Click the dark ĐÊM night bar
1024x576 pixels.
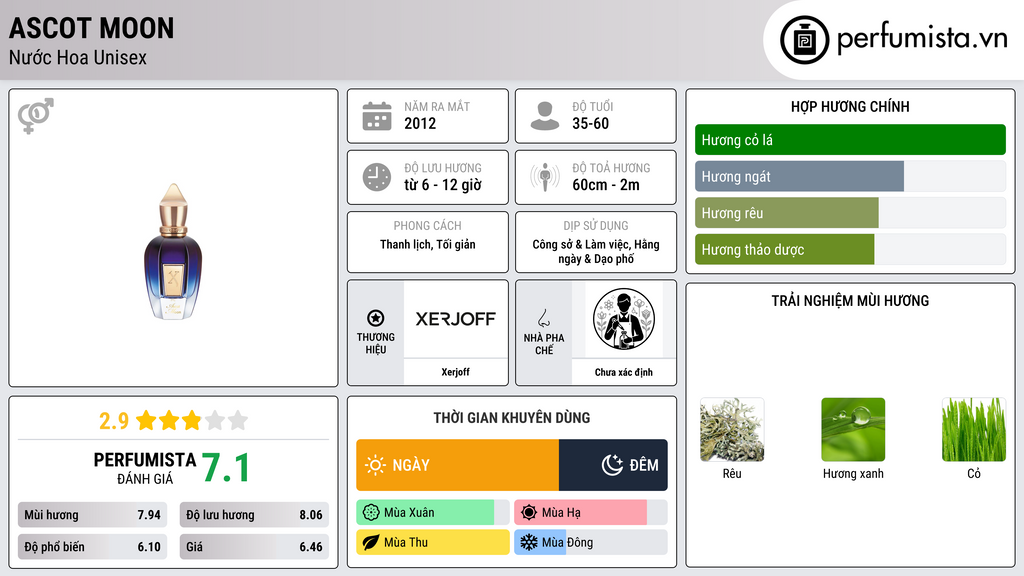(613, 465)
